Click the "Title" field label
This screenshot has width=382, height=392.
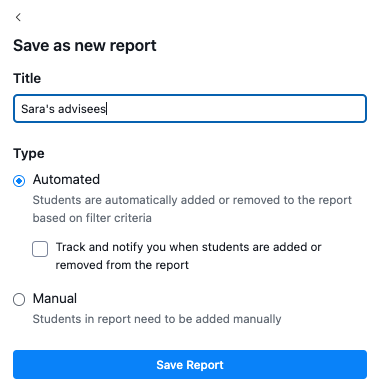point(27,78)
